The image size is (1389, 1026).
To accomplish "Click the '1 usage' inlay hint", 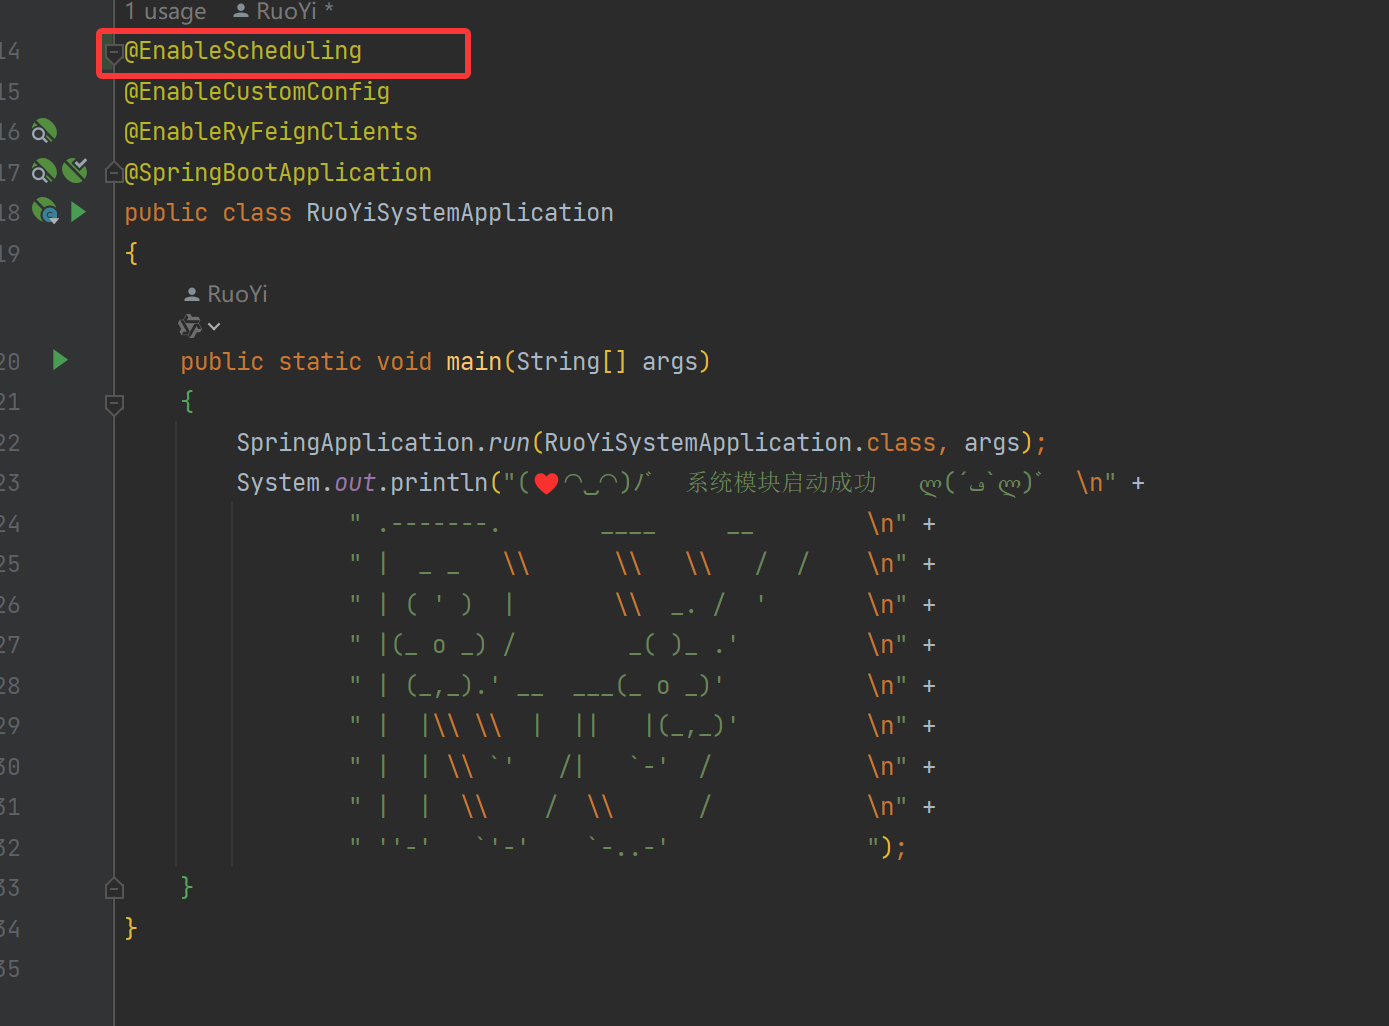I will (165, 12).
